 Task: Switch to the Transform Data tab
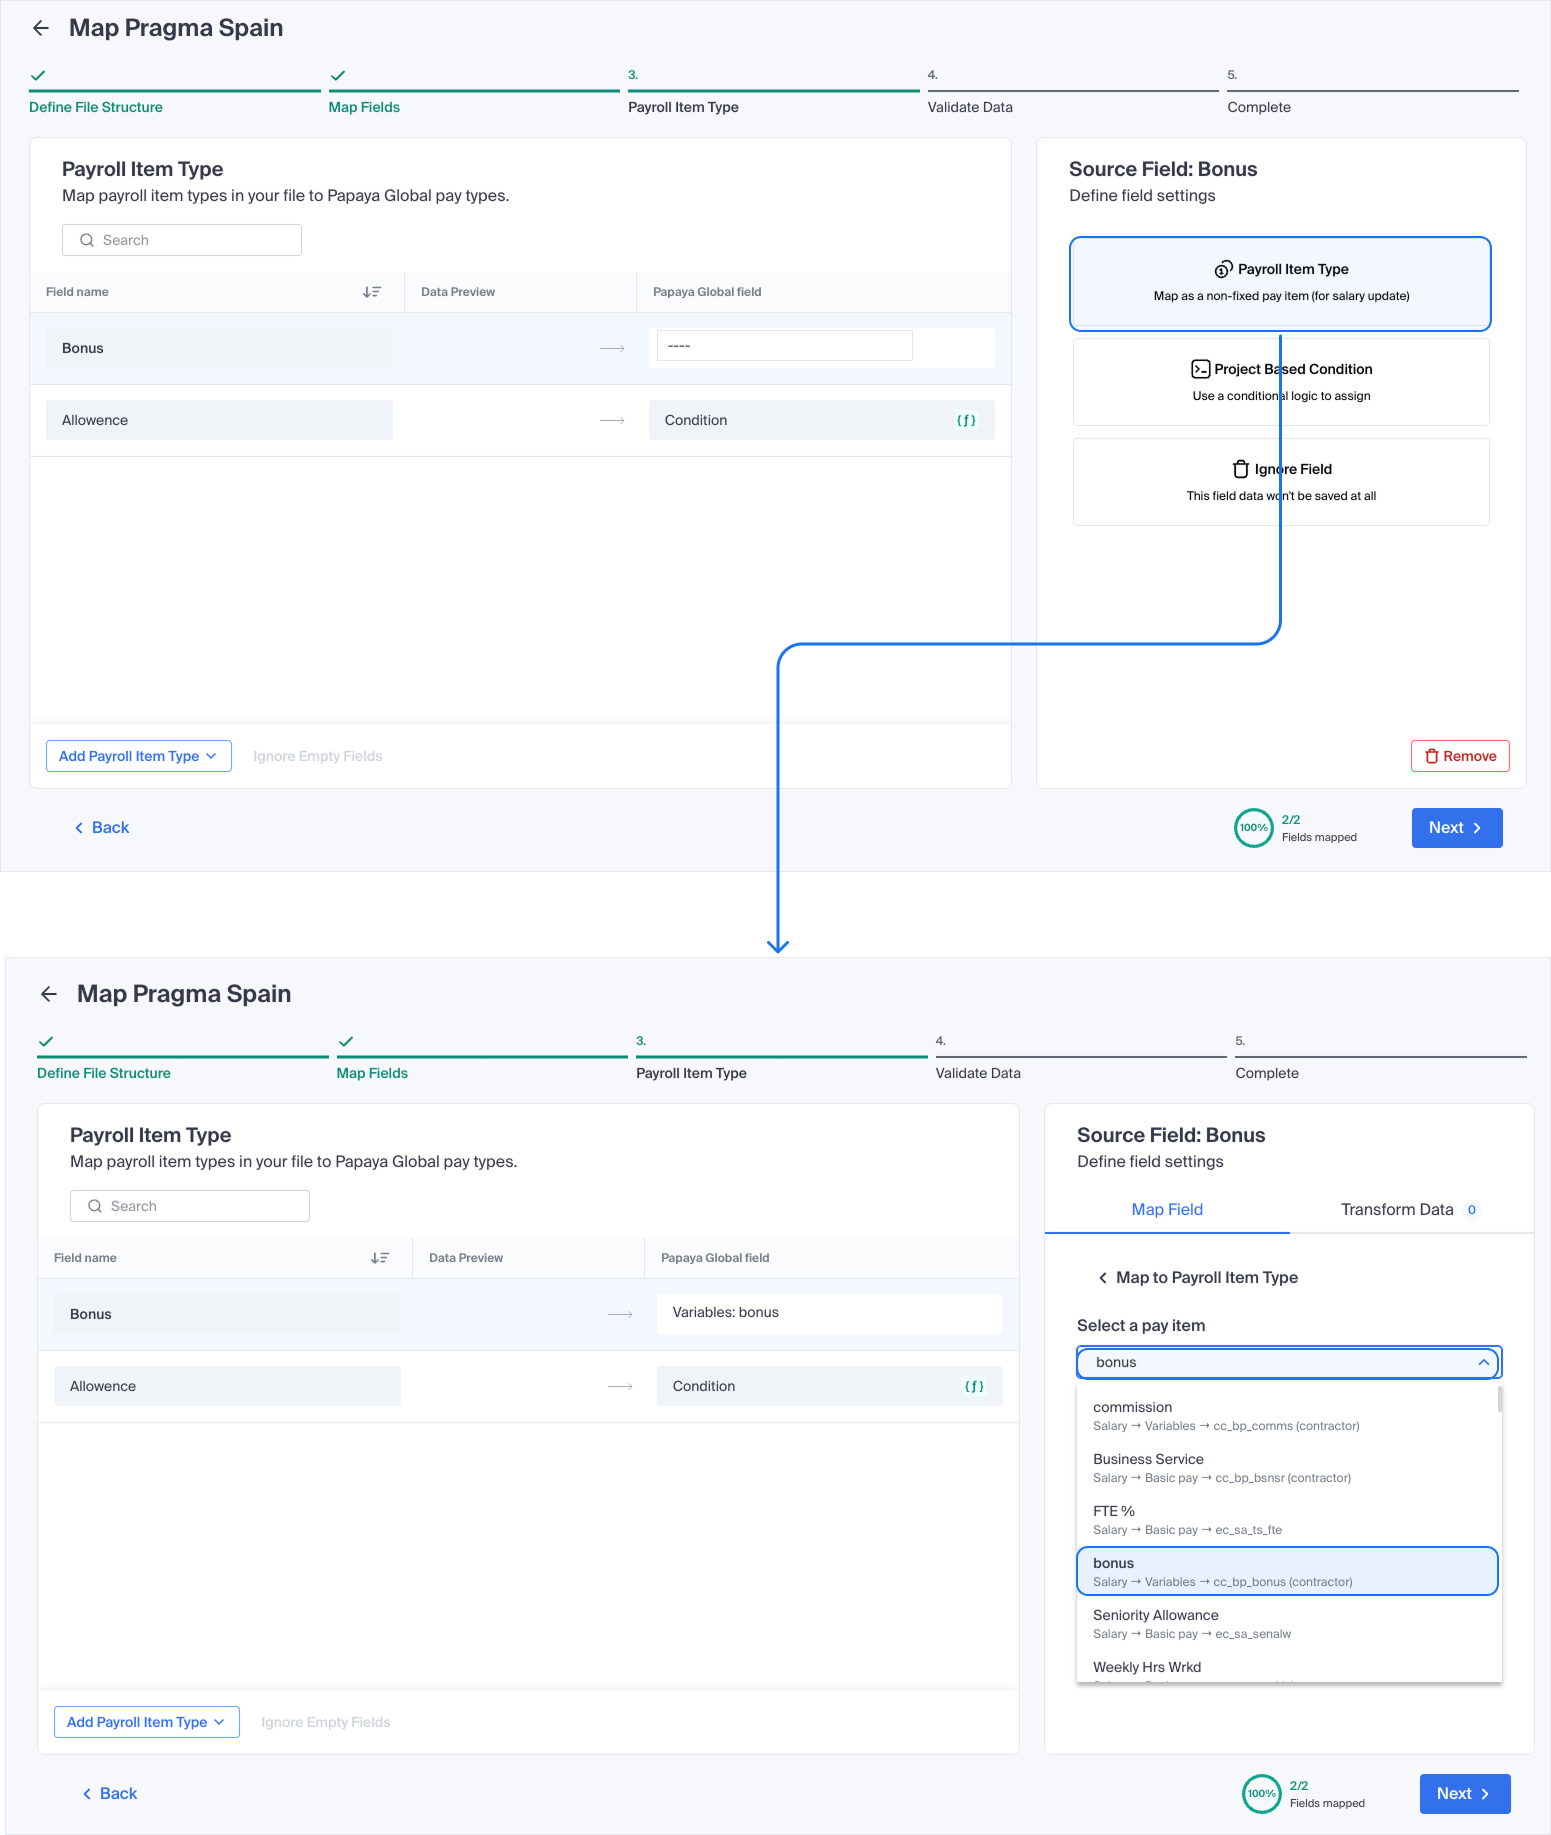pos(1410,1210)
